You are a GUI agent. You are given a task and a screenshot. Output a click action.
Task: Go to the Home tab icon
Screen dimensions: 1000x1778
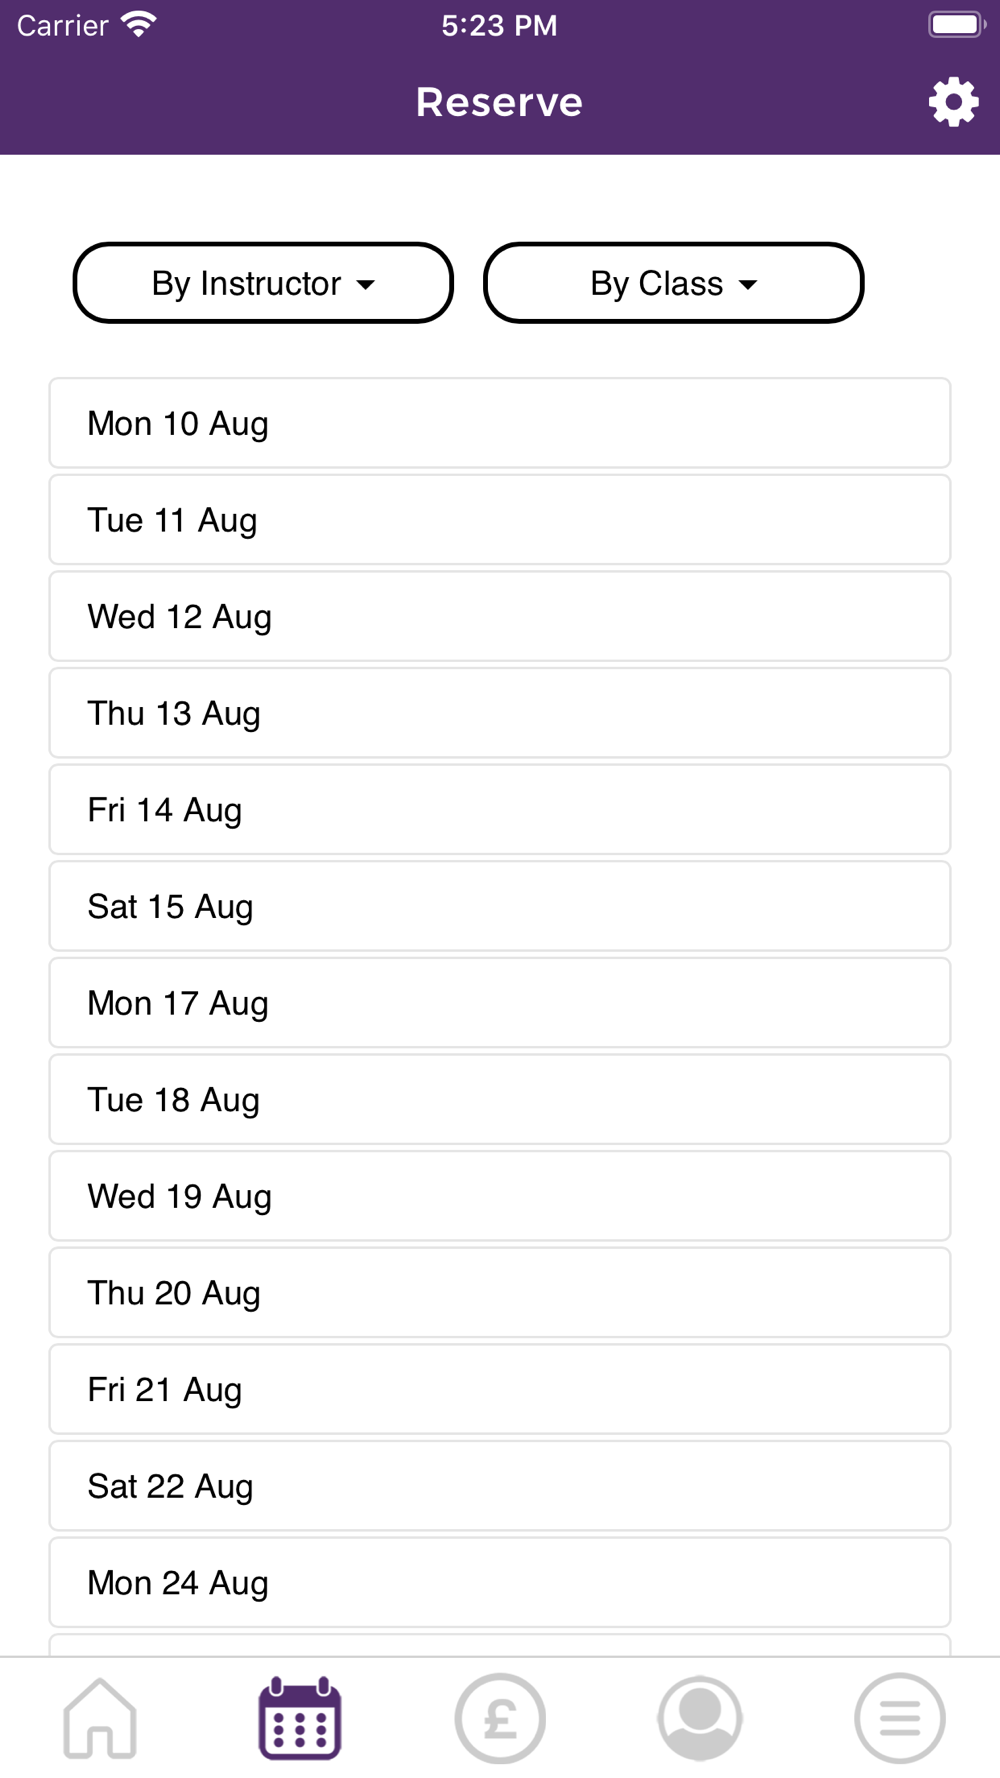pyautogui.click(x=100, y=1718)
